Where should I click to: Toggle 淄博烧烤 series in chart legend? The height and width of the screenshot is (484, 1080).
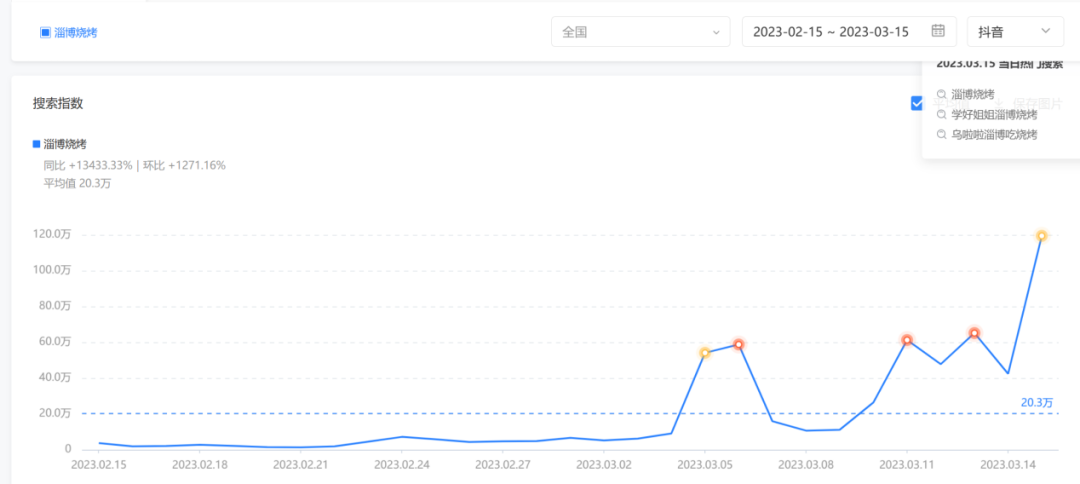coord(37,144)
